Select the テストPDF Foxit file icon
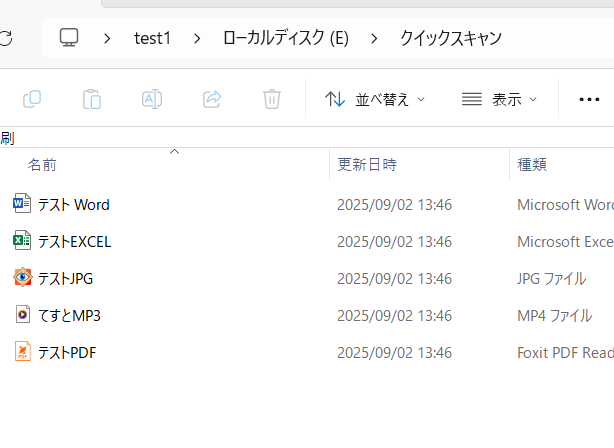 (x=22, y=352)
